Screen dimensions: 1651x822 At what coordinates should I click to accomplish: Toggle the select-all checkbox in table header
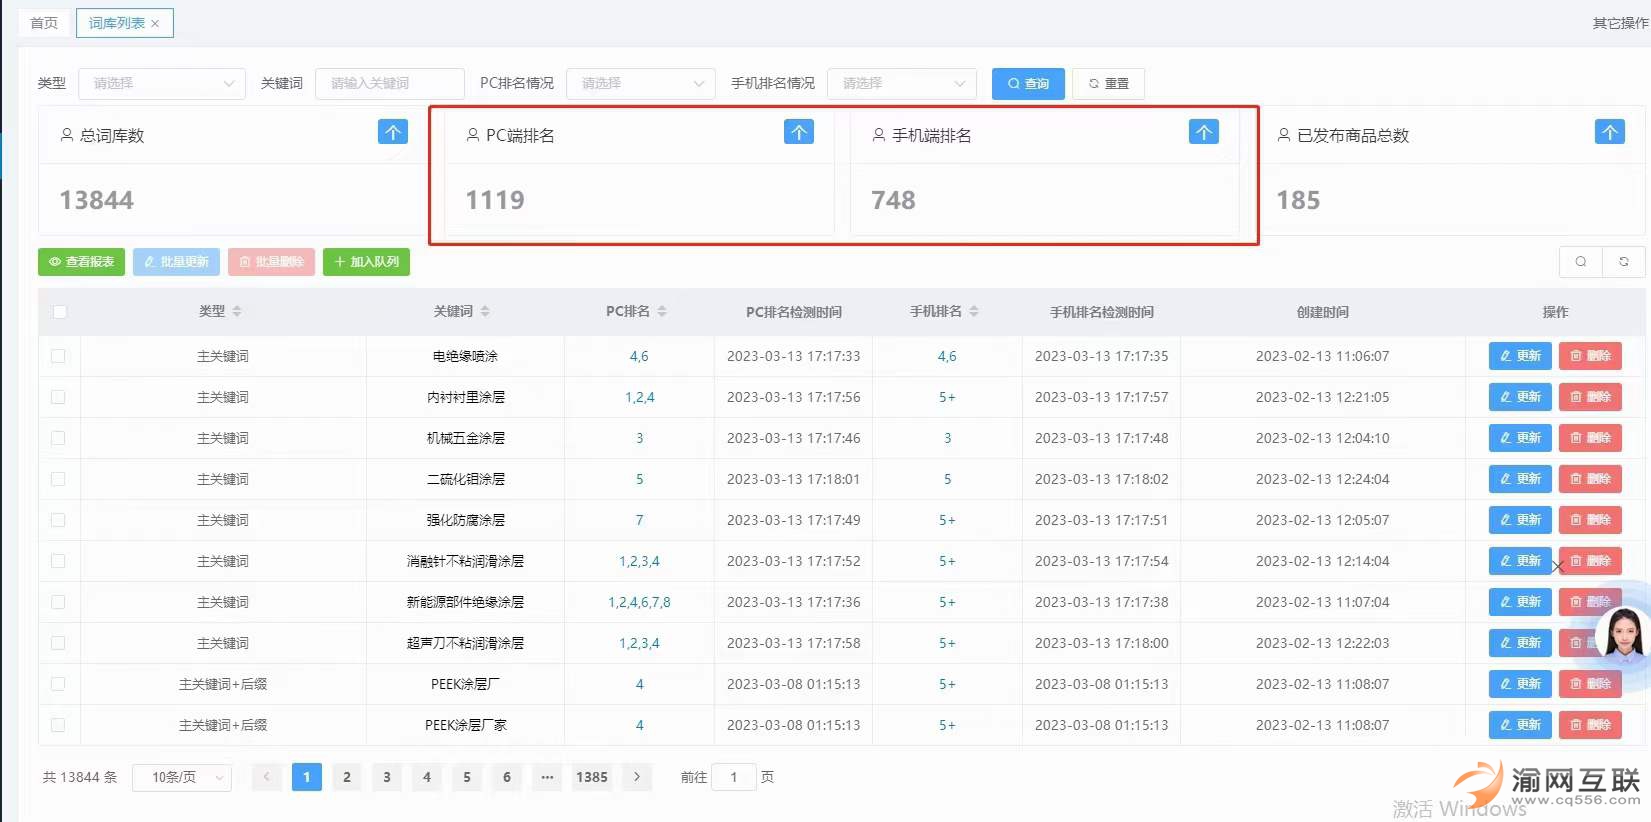60,312
